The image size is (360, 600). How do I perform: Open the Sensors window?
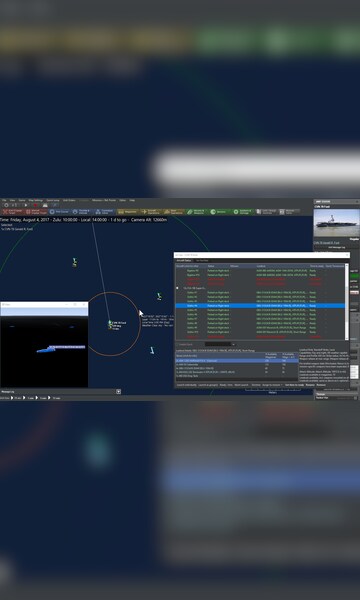tap(219, 212)
